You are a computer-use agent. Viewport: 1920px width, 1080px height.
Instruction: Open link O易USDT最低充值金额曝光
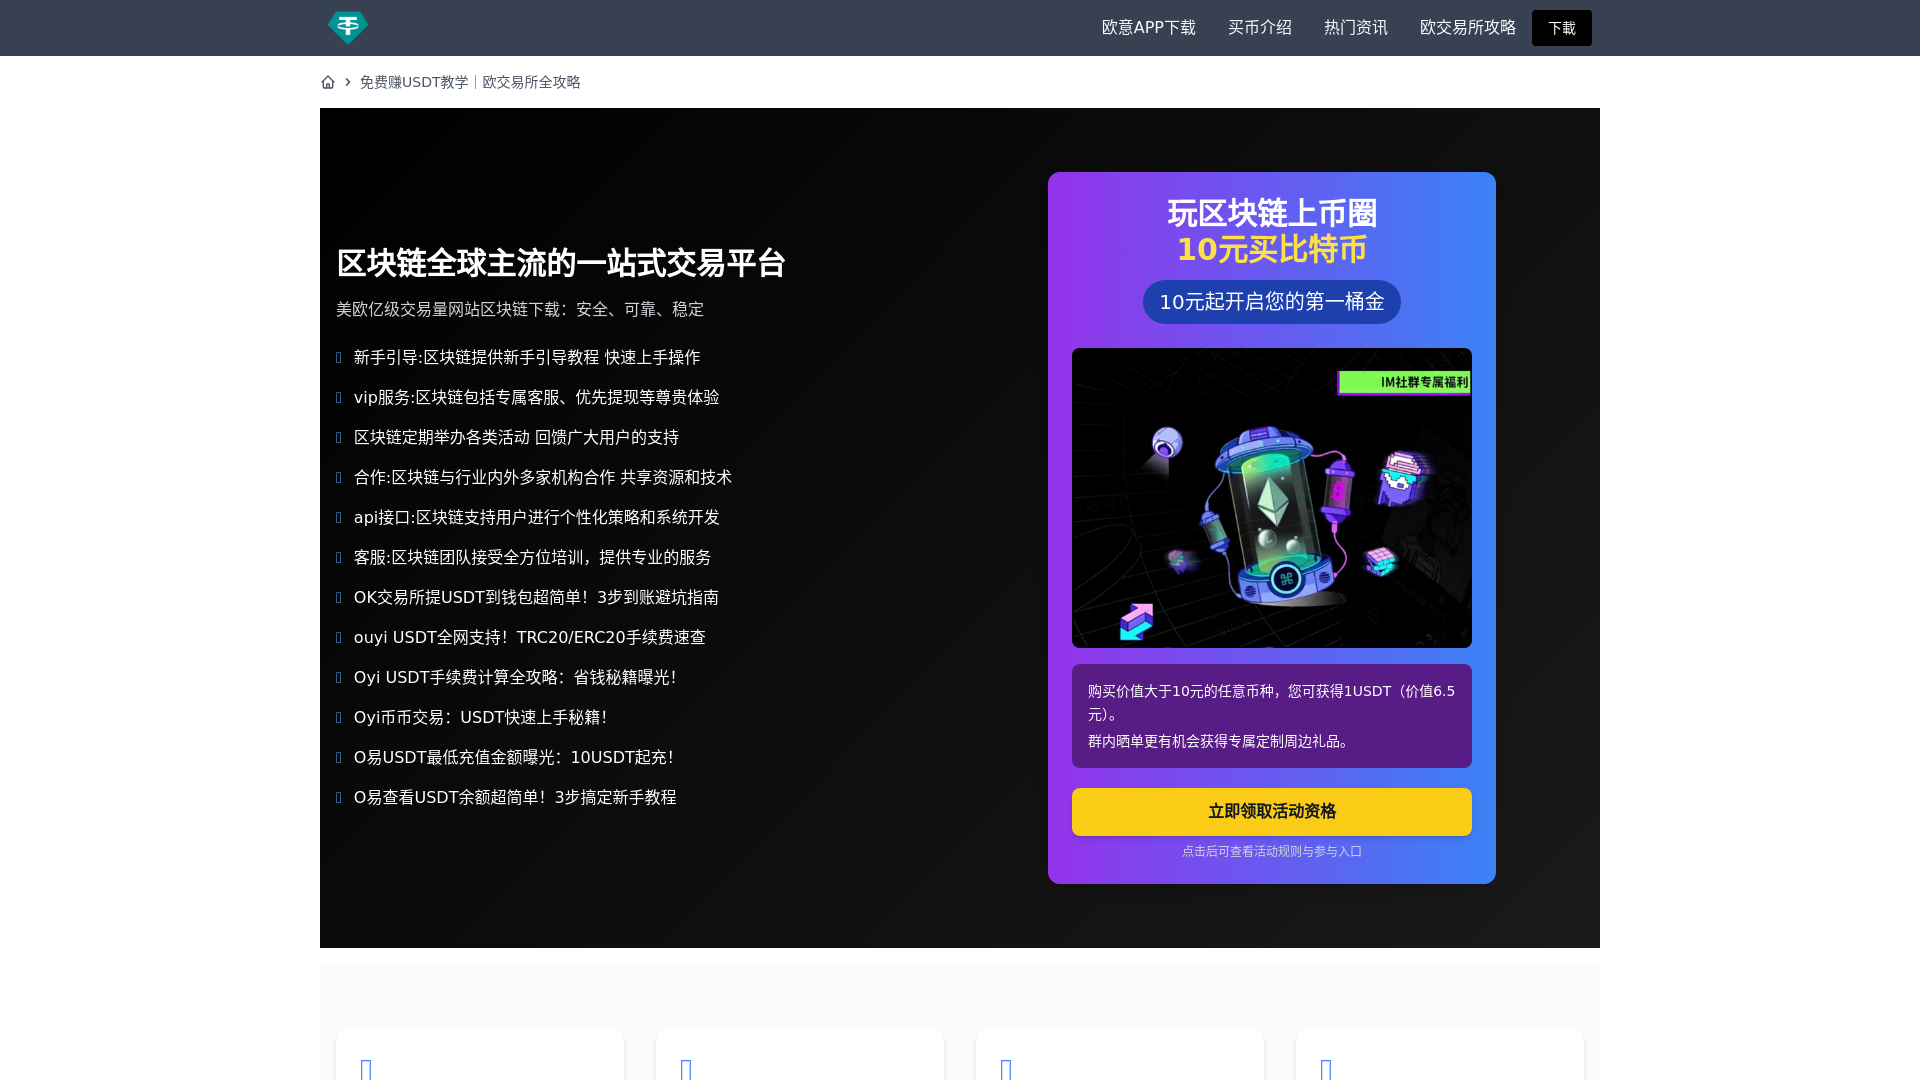[514, 758]
